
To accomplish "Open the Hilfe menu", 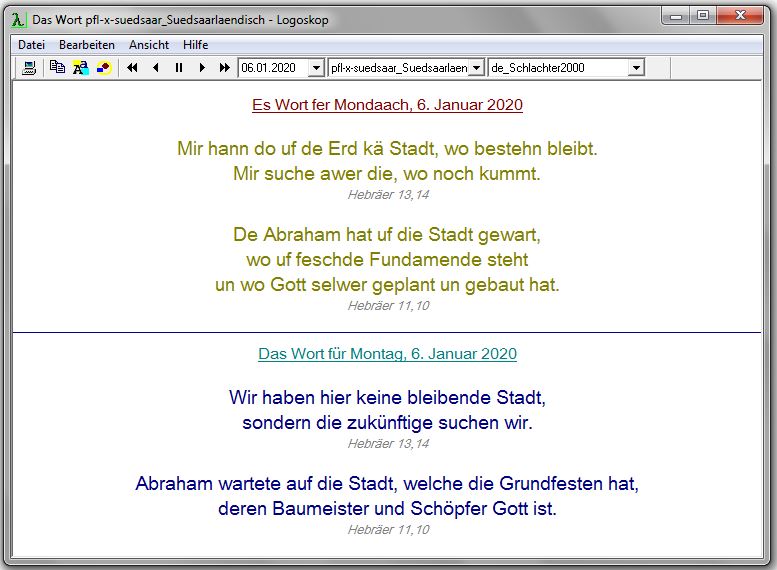I will tap(195, 45).
